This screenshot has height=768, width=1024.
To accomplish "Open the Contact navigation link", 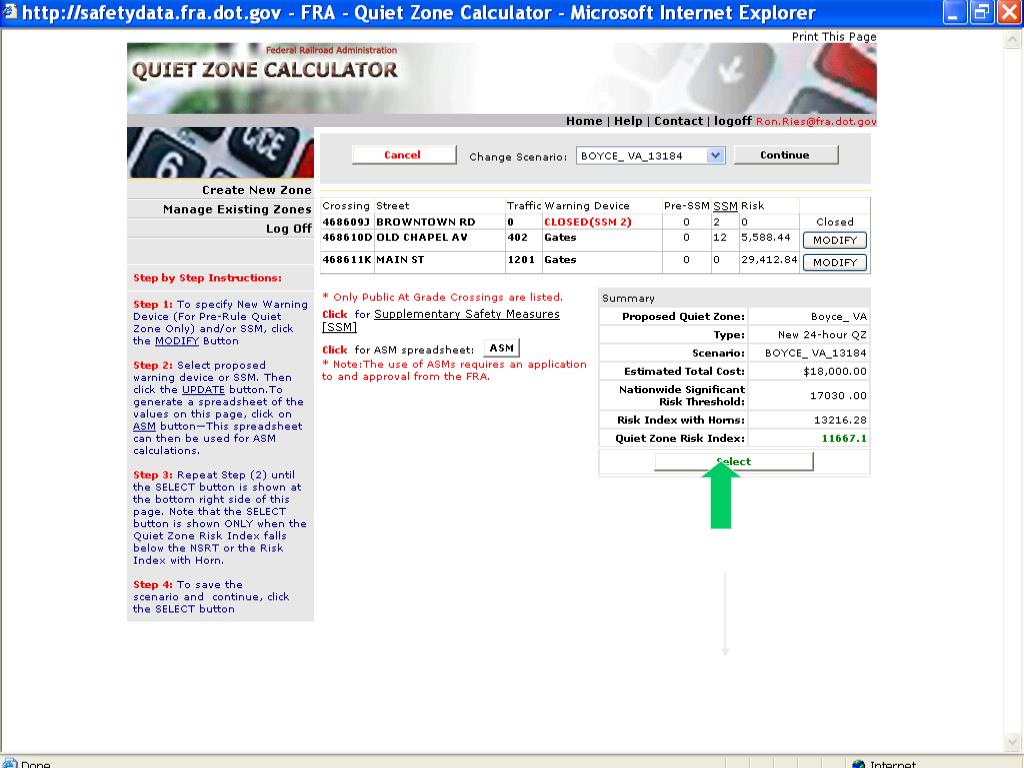I will point(679,121).
